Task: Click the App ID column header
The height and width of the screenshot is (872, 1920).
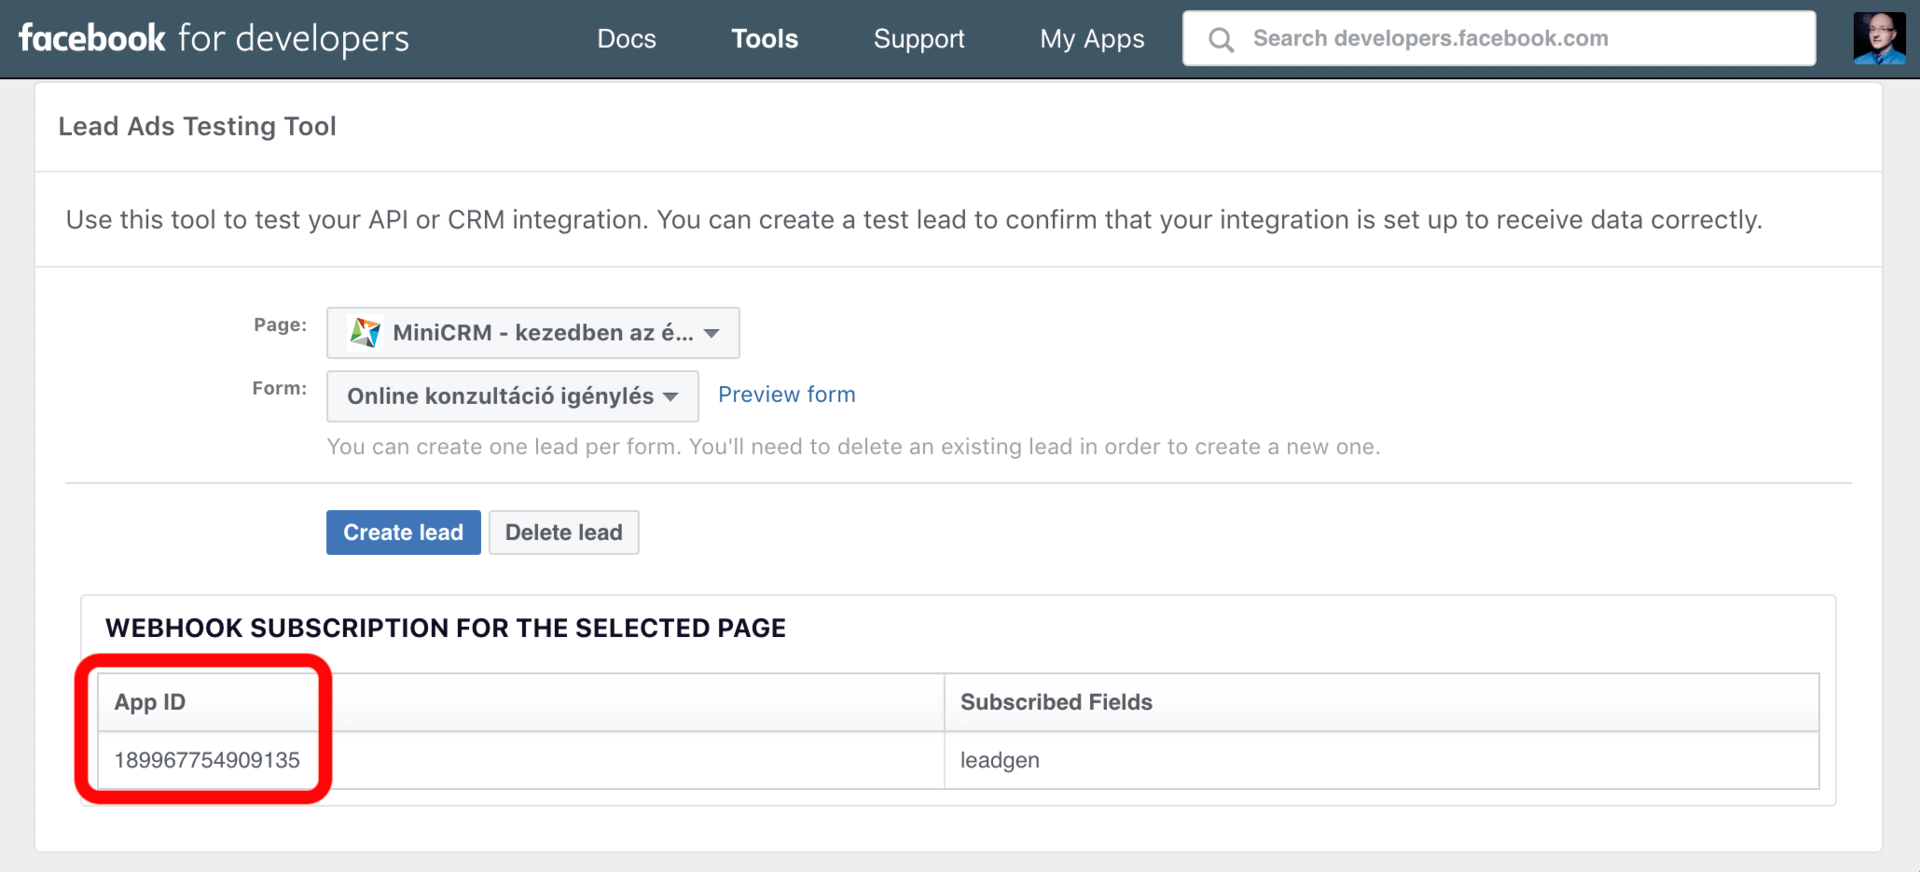Action: (x=521, y=702)
